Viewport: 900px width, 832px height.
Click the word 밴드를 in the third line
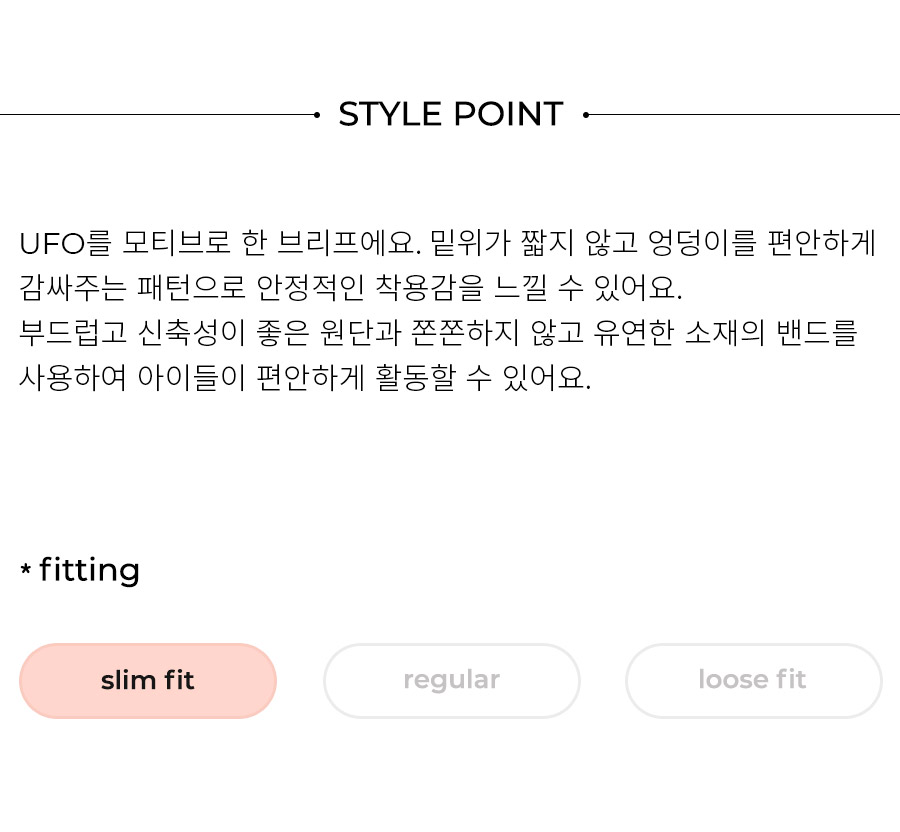pos(817,333)
